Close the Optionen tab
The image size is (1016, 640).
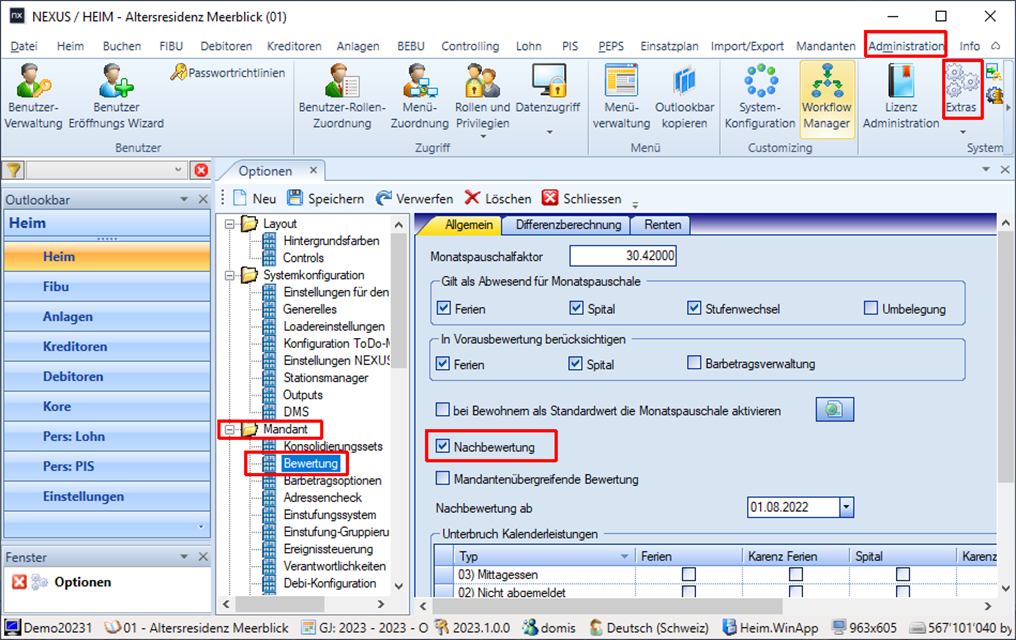(x=313, y=170)
